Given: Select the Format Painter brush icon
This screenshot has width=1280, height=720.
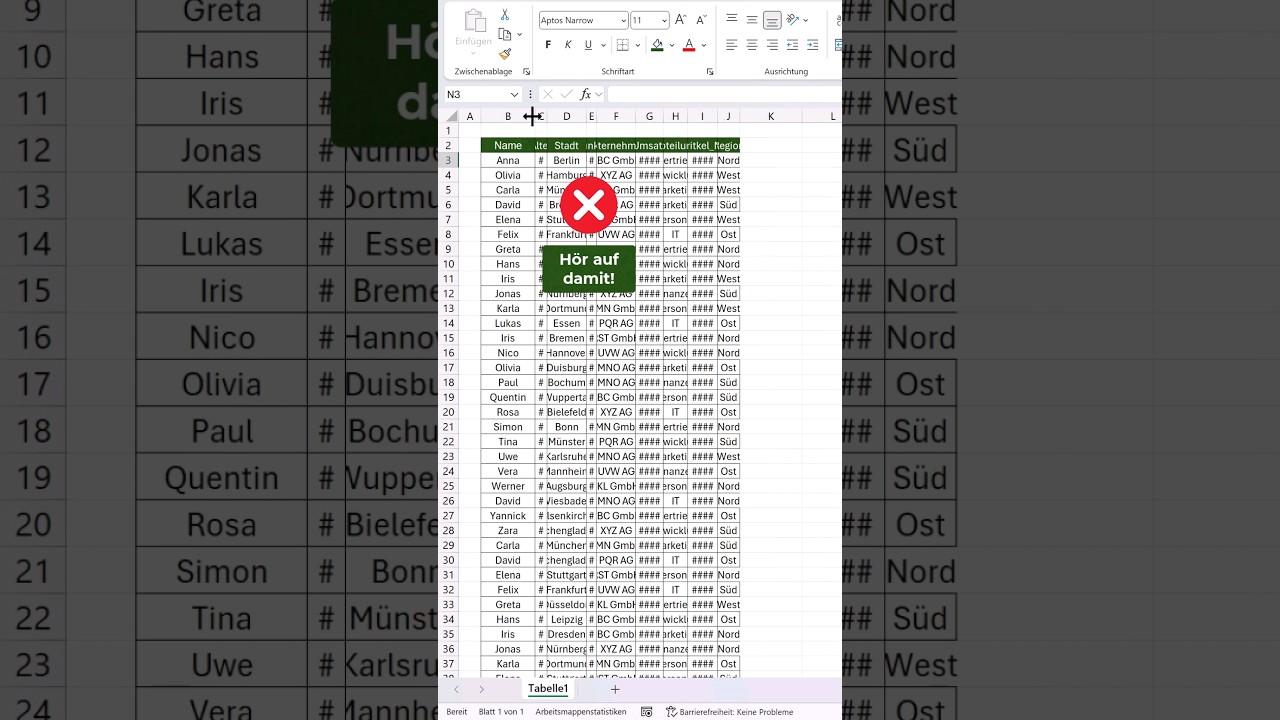Looking at the screenshot, I should coord(504,54).
